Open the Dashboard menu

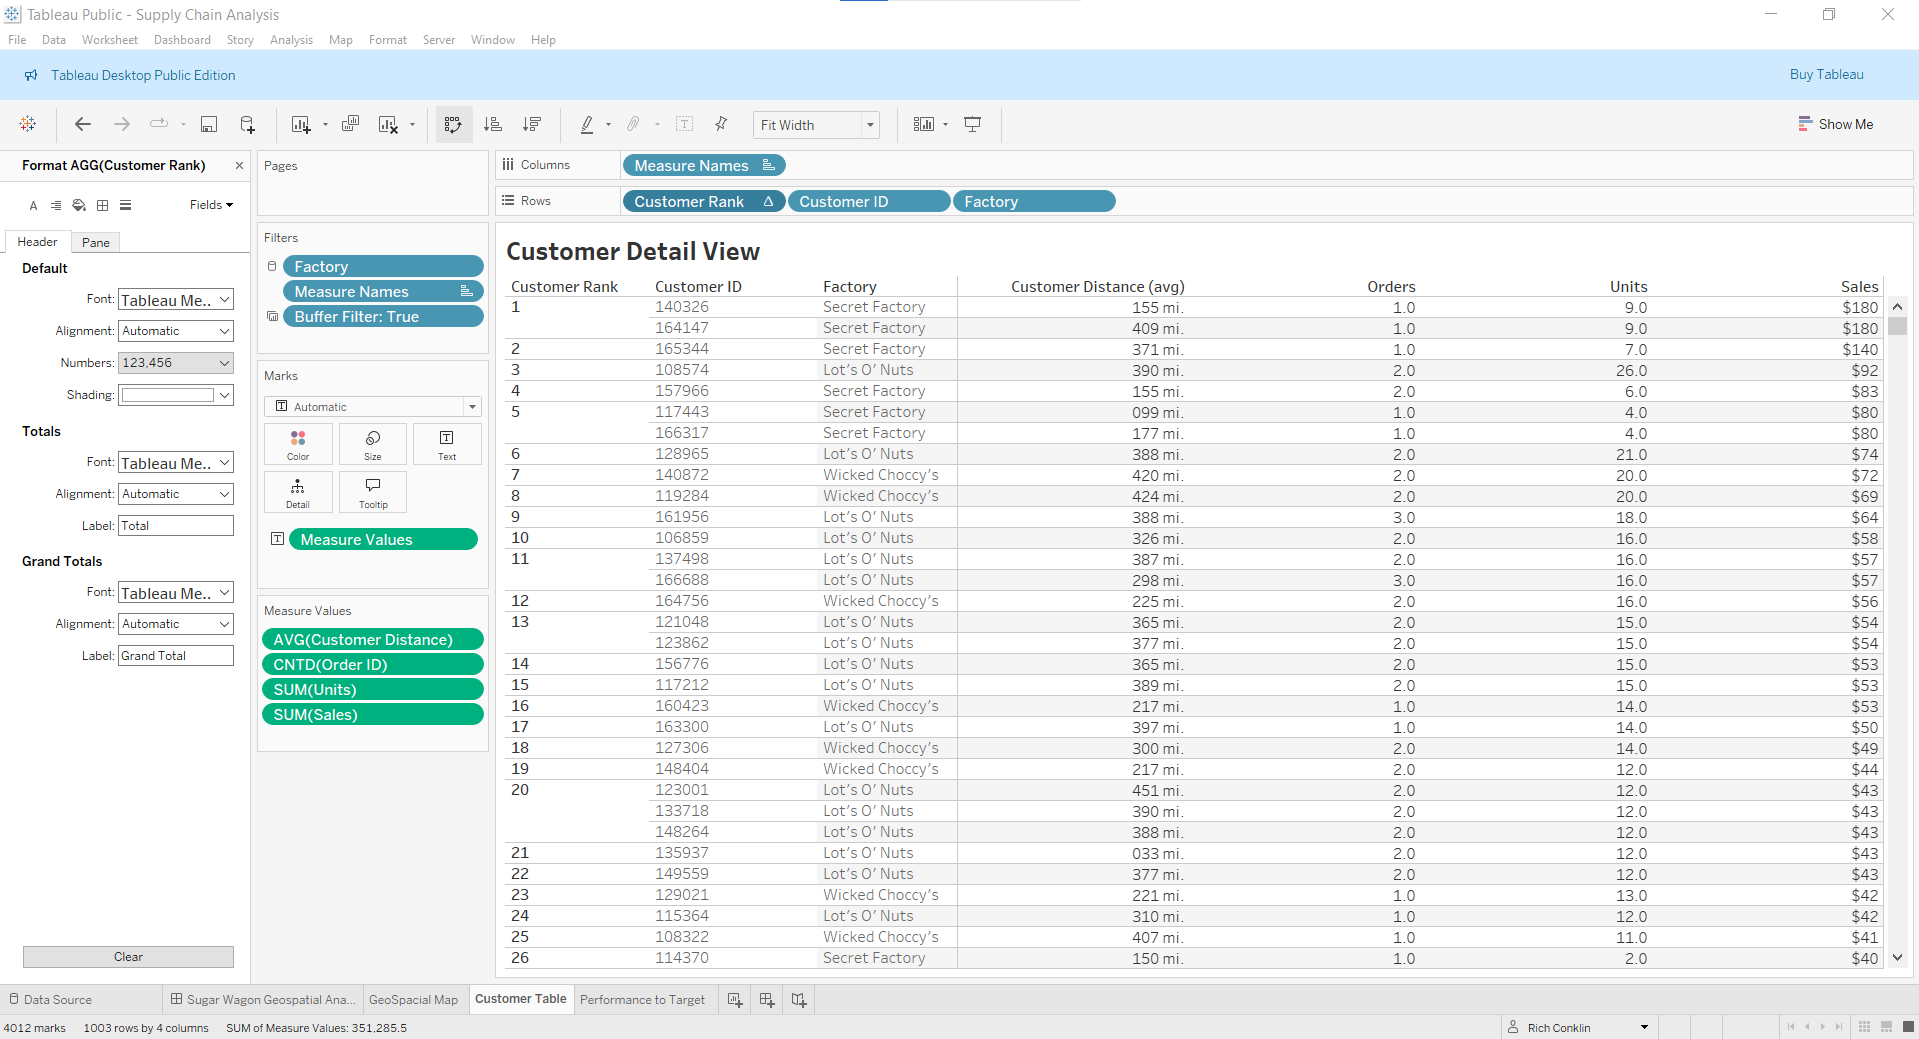point(182,40)
